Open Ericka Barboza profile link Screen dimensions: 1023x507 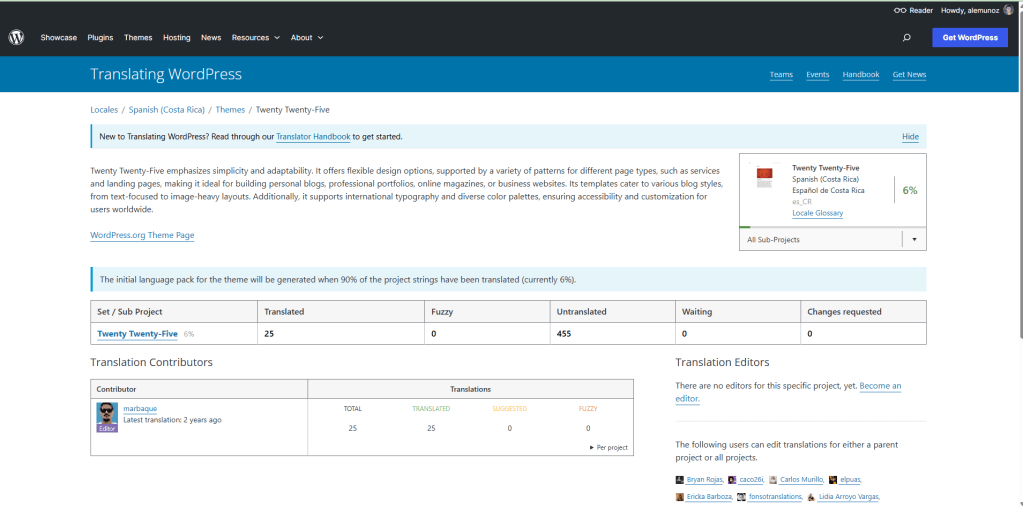[709, 497]
